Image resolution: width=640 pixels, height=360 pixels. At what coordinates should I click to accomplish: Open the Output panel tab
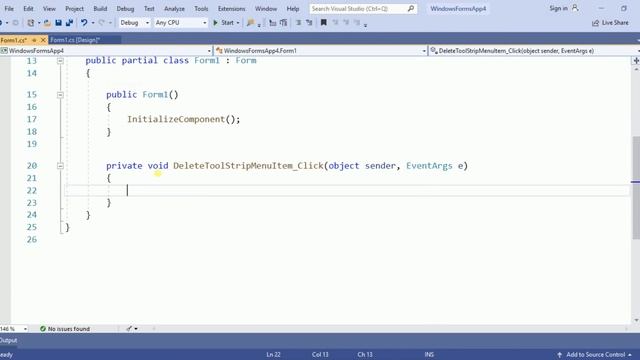click(x=8, y=340)
